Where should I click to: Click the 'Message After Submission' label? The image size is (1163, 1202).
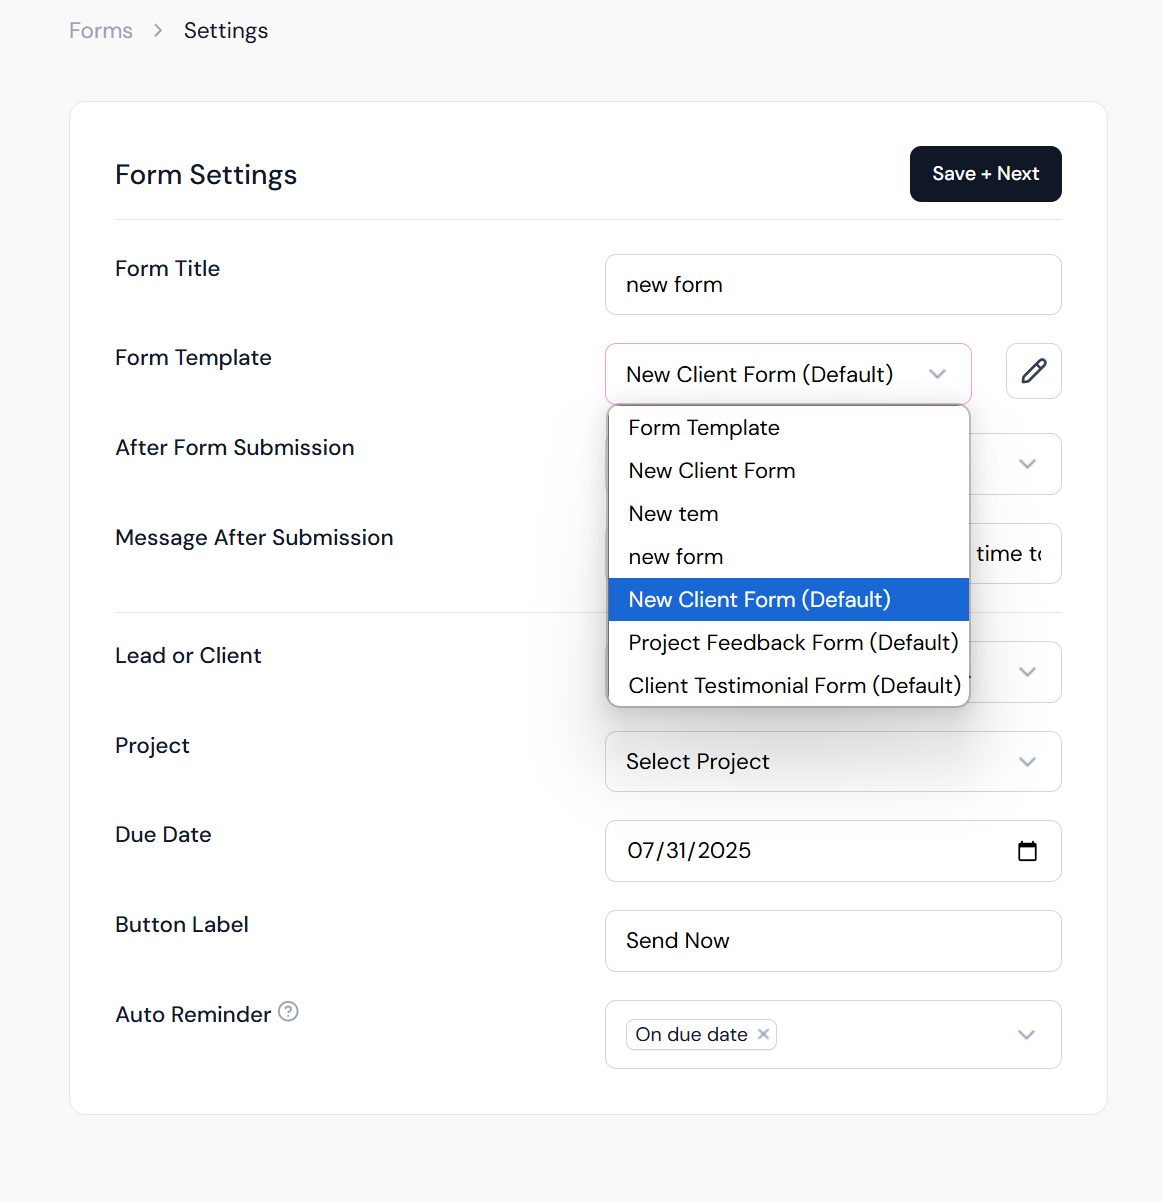tap(254, 538)
